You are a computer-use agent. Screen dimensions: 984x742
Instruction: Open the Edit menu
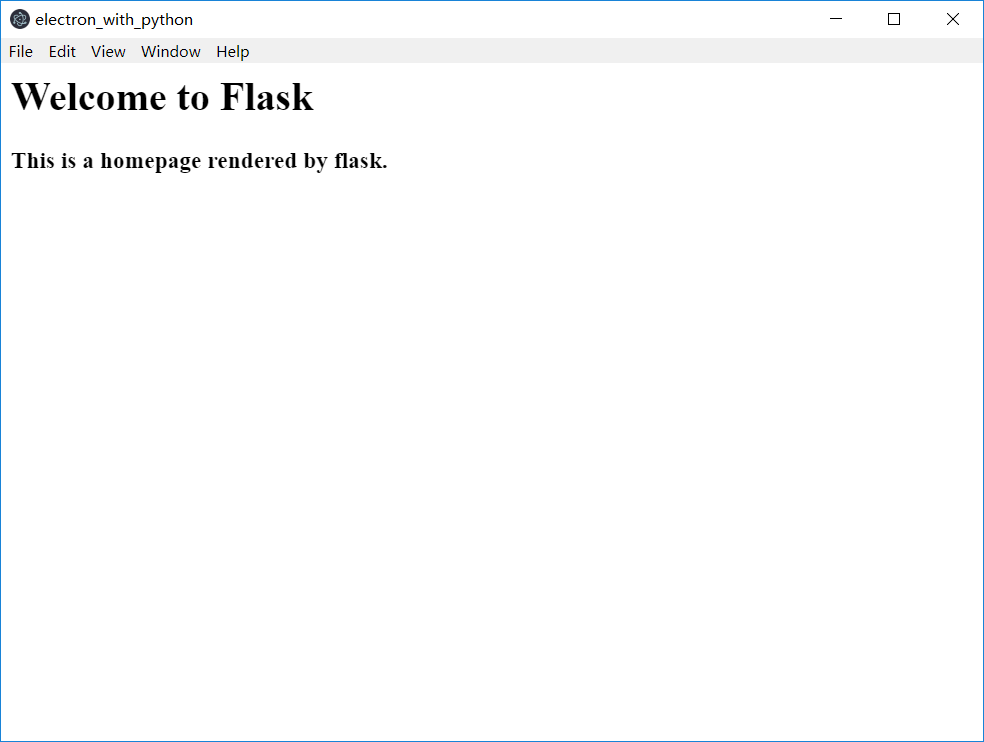[62, 51]
